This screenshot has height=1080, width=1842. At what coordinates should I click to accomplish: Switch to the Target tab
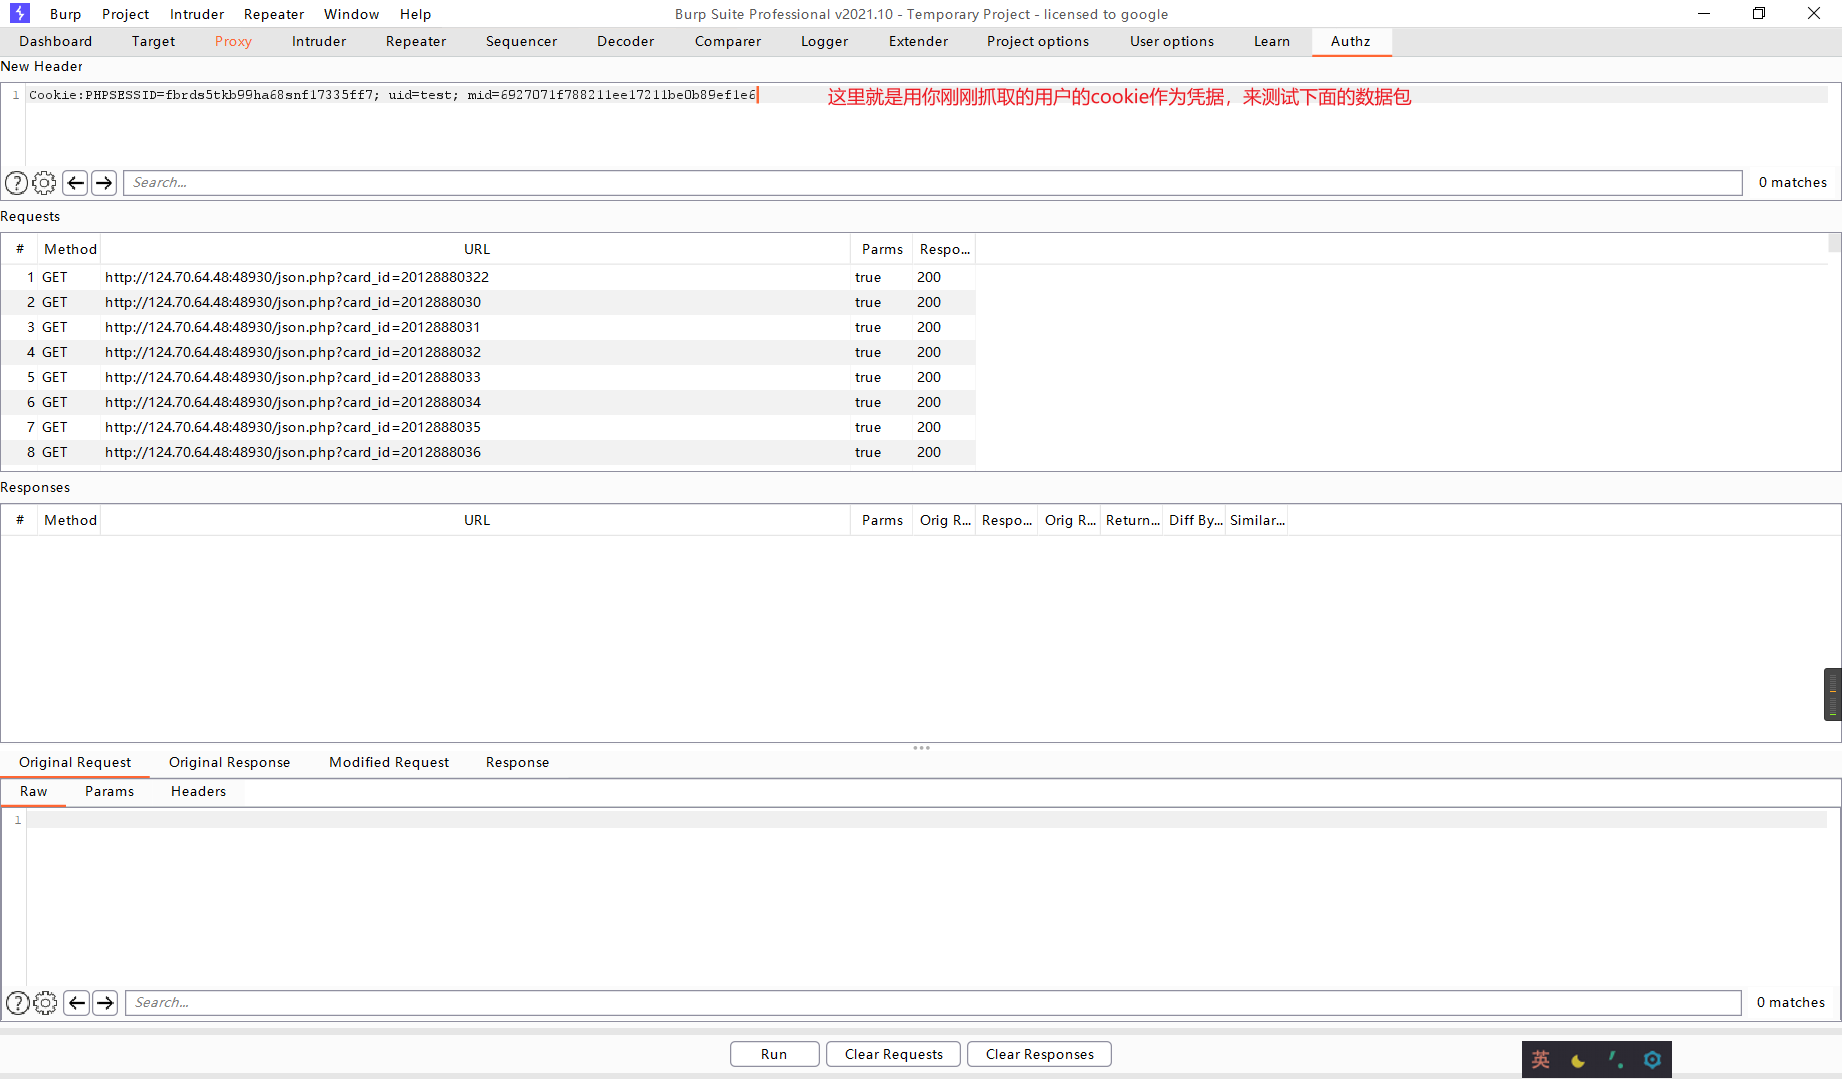click(153, 42)
